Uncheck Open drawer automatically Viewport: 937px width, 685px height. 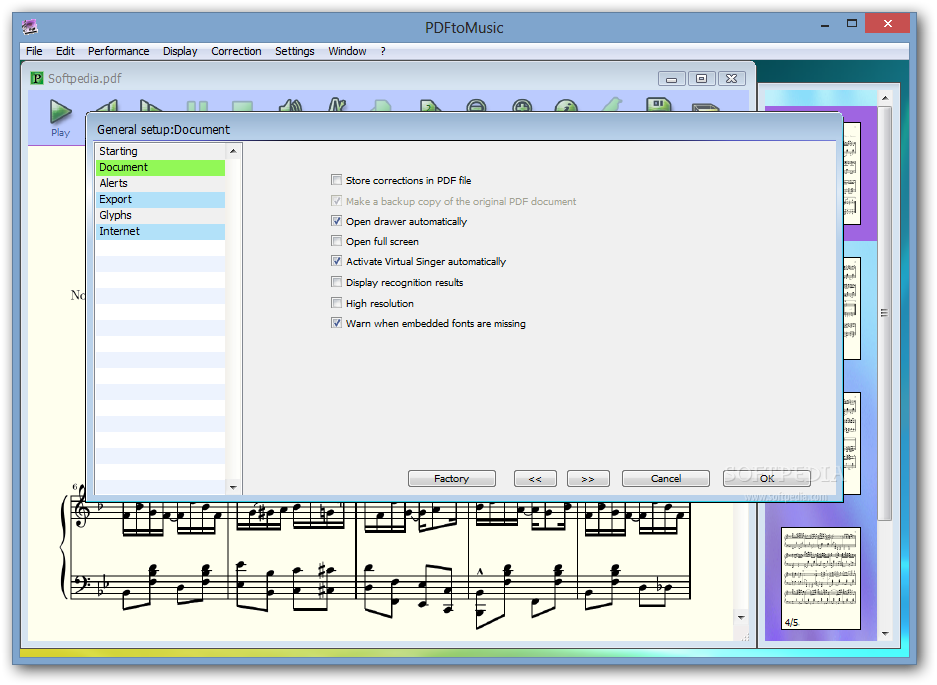(x=336, y=221)
